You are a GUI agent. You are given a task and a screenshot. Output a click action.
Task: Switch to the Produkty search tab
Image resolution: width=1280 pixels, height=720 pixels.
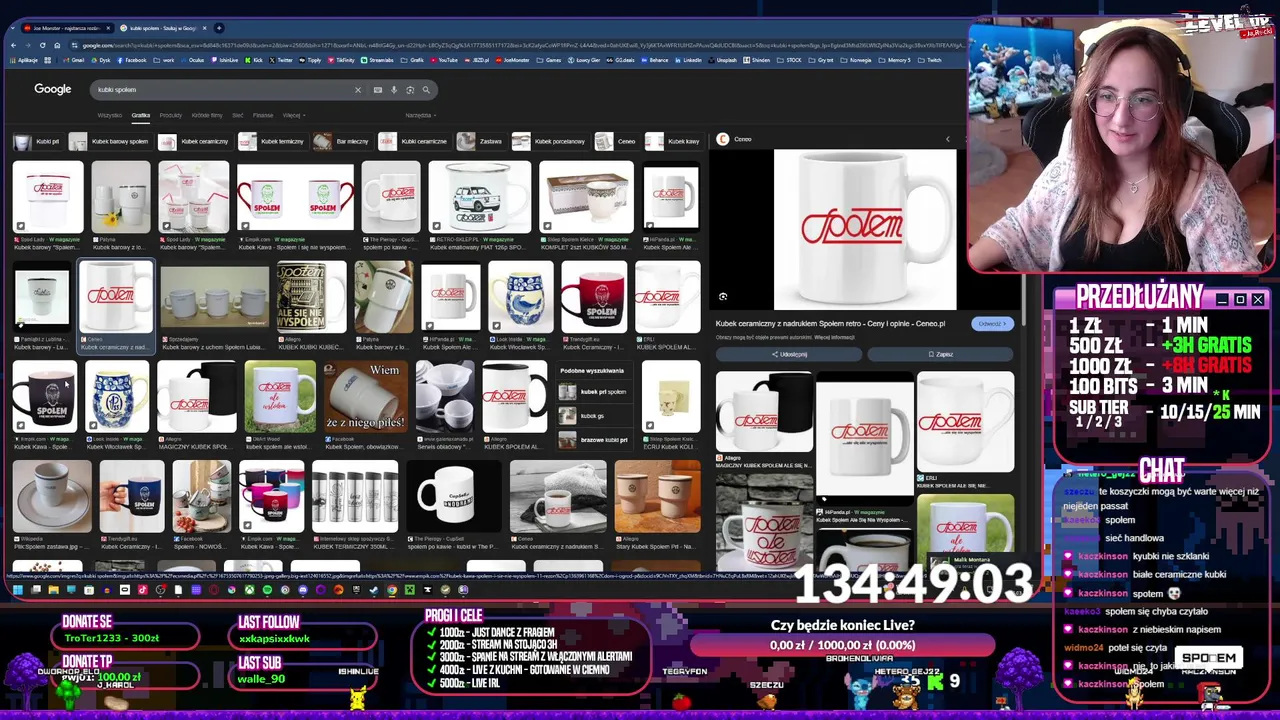click(171, 115)
